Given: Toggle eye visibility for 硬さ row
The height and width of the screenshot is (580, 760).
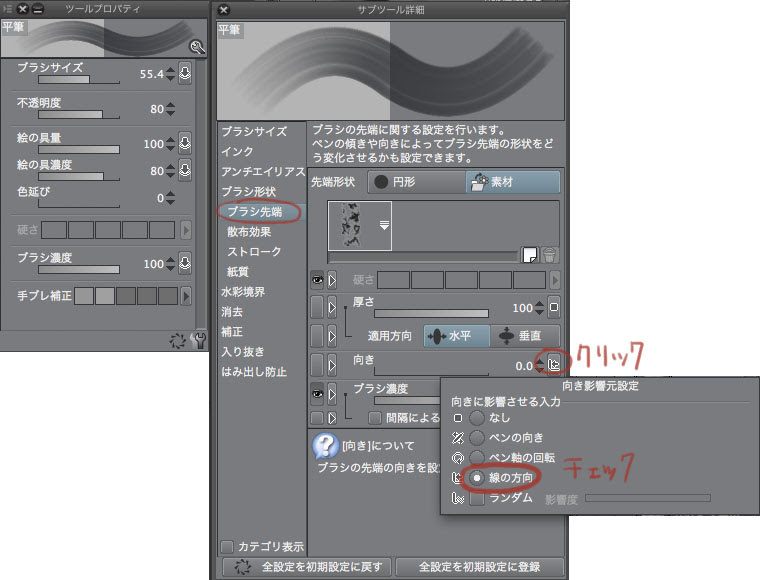Looking at the screenshot, I should (317, 280).
